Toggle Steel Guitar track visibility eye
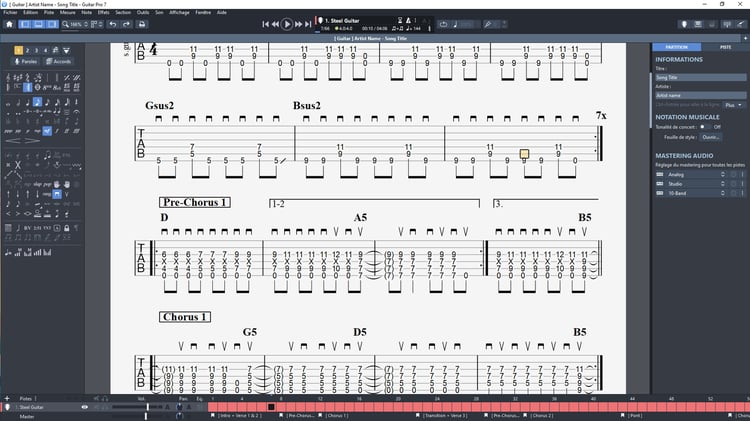 pyautogui.click(x=85, y=407)
